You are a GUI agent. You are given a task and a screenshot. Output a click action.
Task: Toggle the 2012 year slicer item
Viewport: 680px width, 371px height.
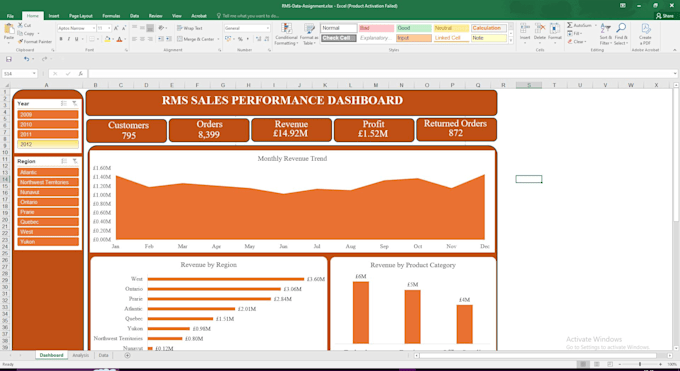point(48,144)
